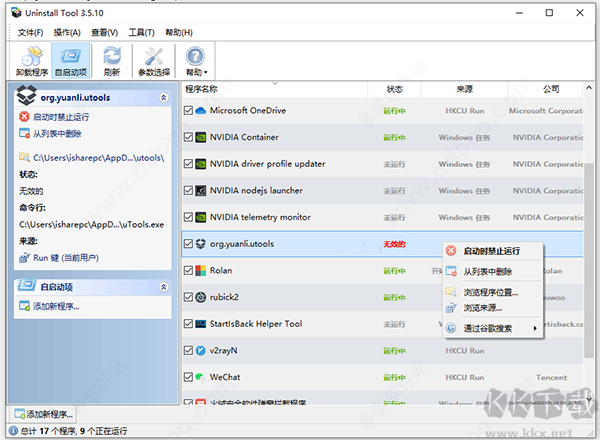600x440 pixels.
Task: Click the v2rayN app icon
Action: tap(201, 350)
